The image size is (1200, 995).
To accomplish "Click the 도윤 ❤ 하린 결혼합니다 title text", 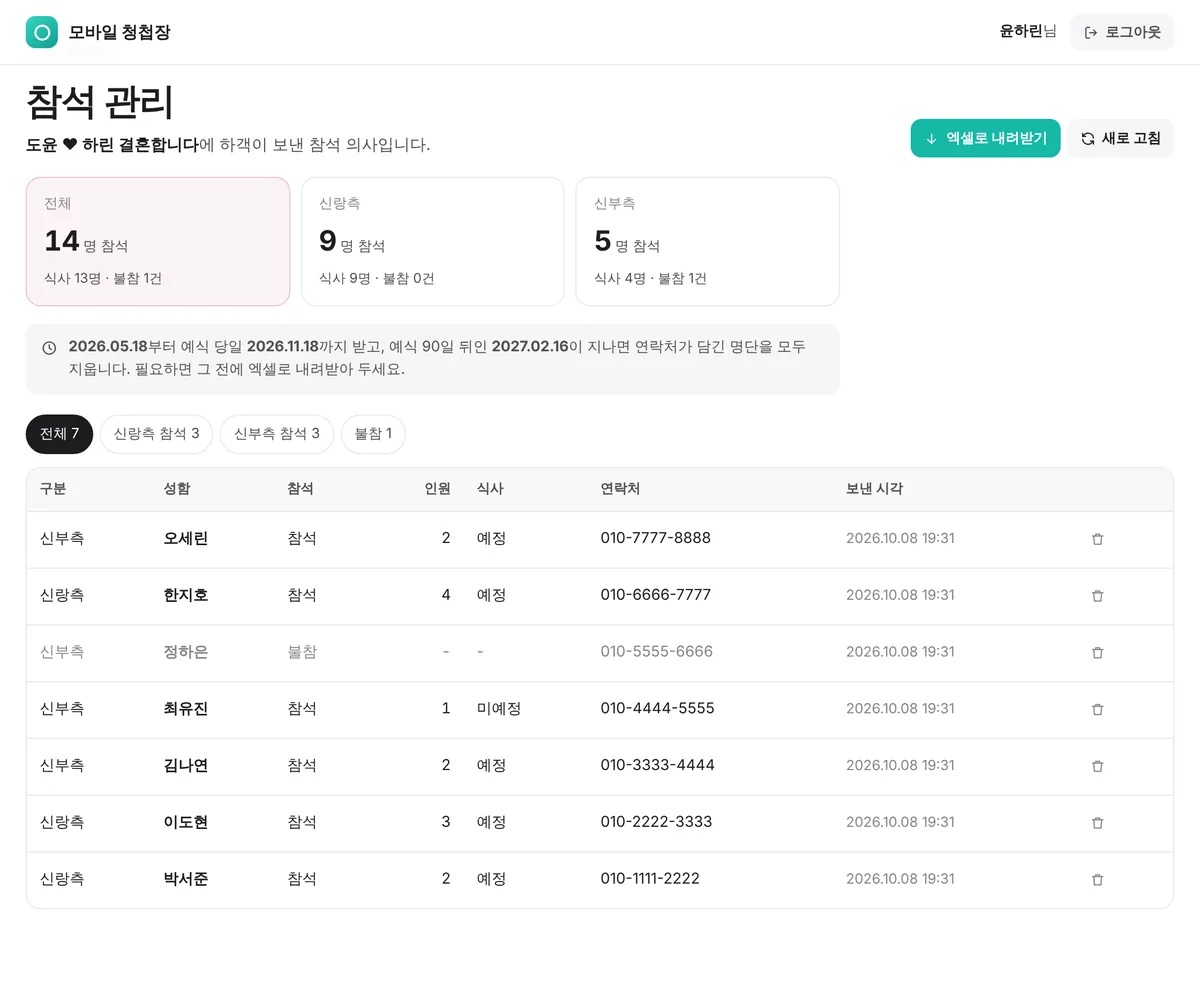I will click(x=112, y=145).
